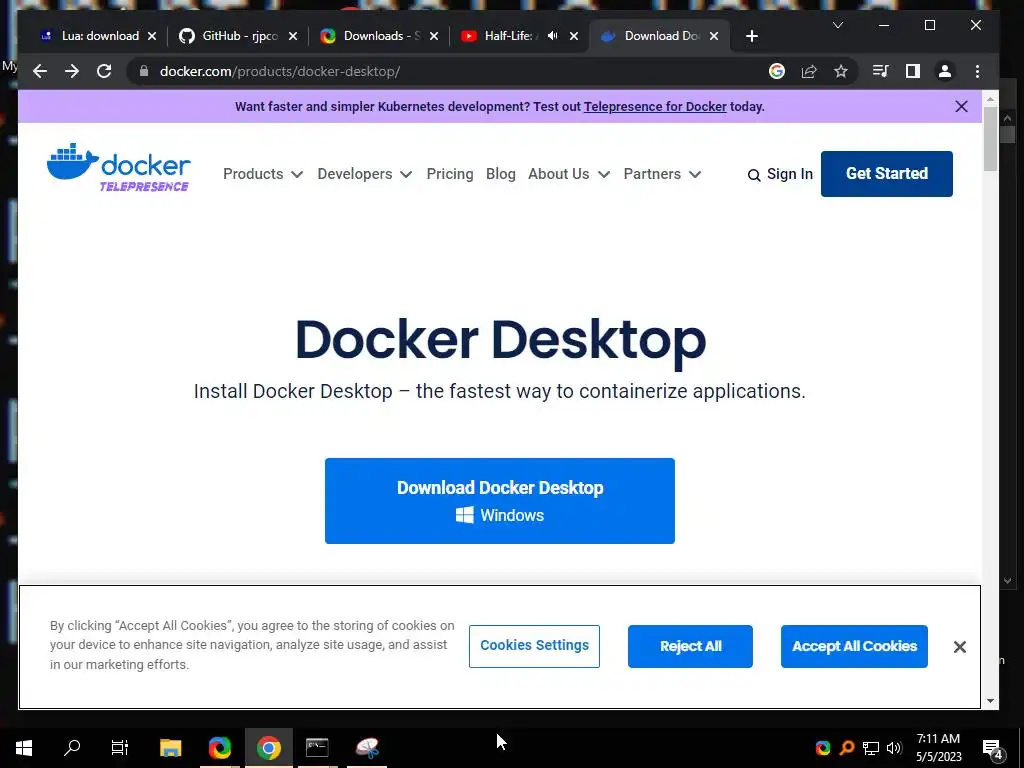Image resolution: width=1024 pixels, height=768 pixels.
Task: Open the Pricing page
Action: click(x=450, y=174)
